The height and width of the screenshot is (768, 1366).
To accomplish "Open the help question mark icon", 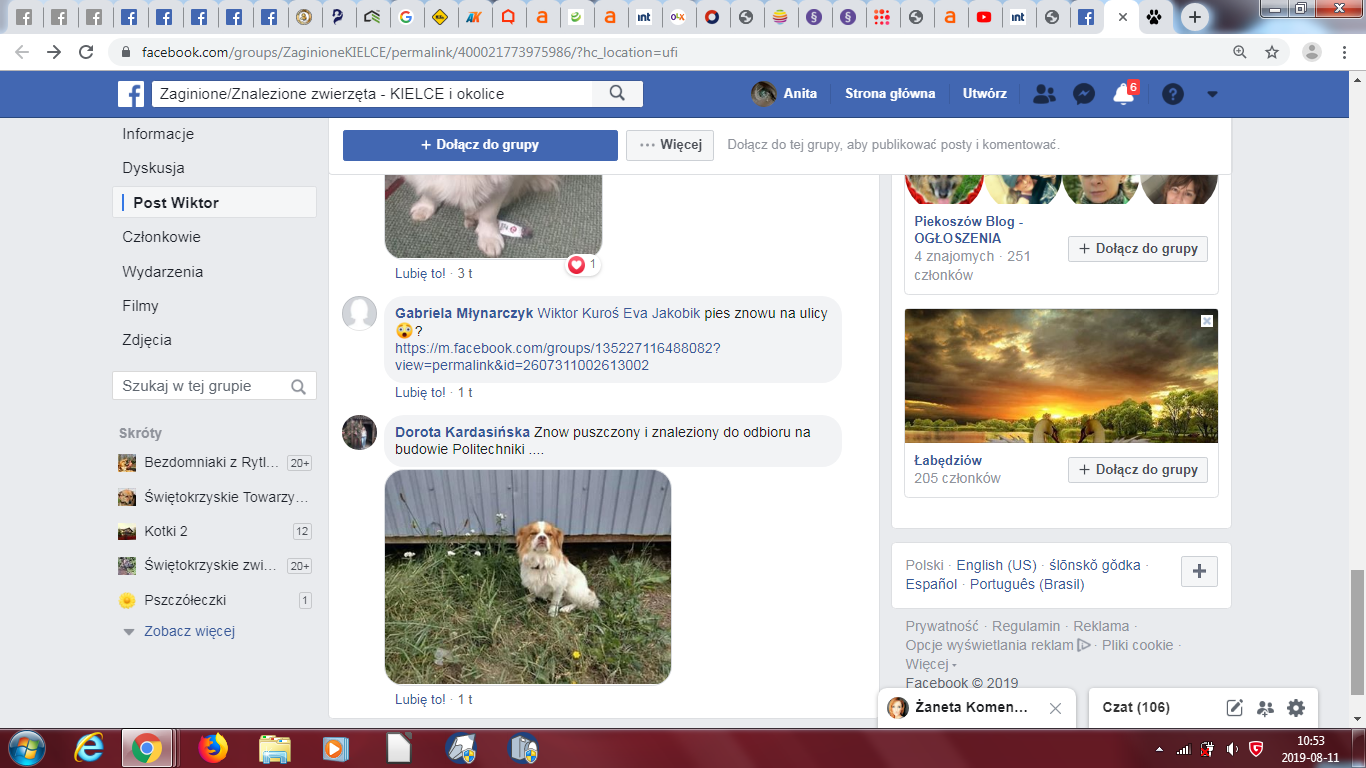I will [x=1173, y=94].
